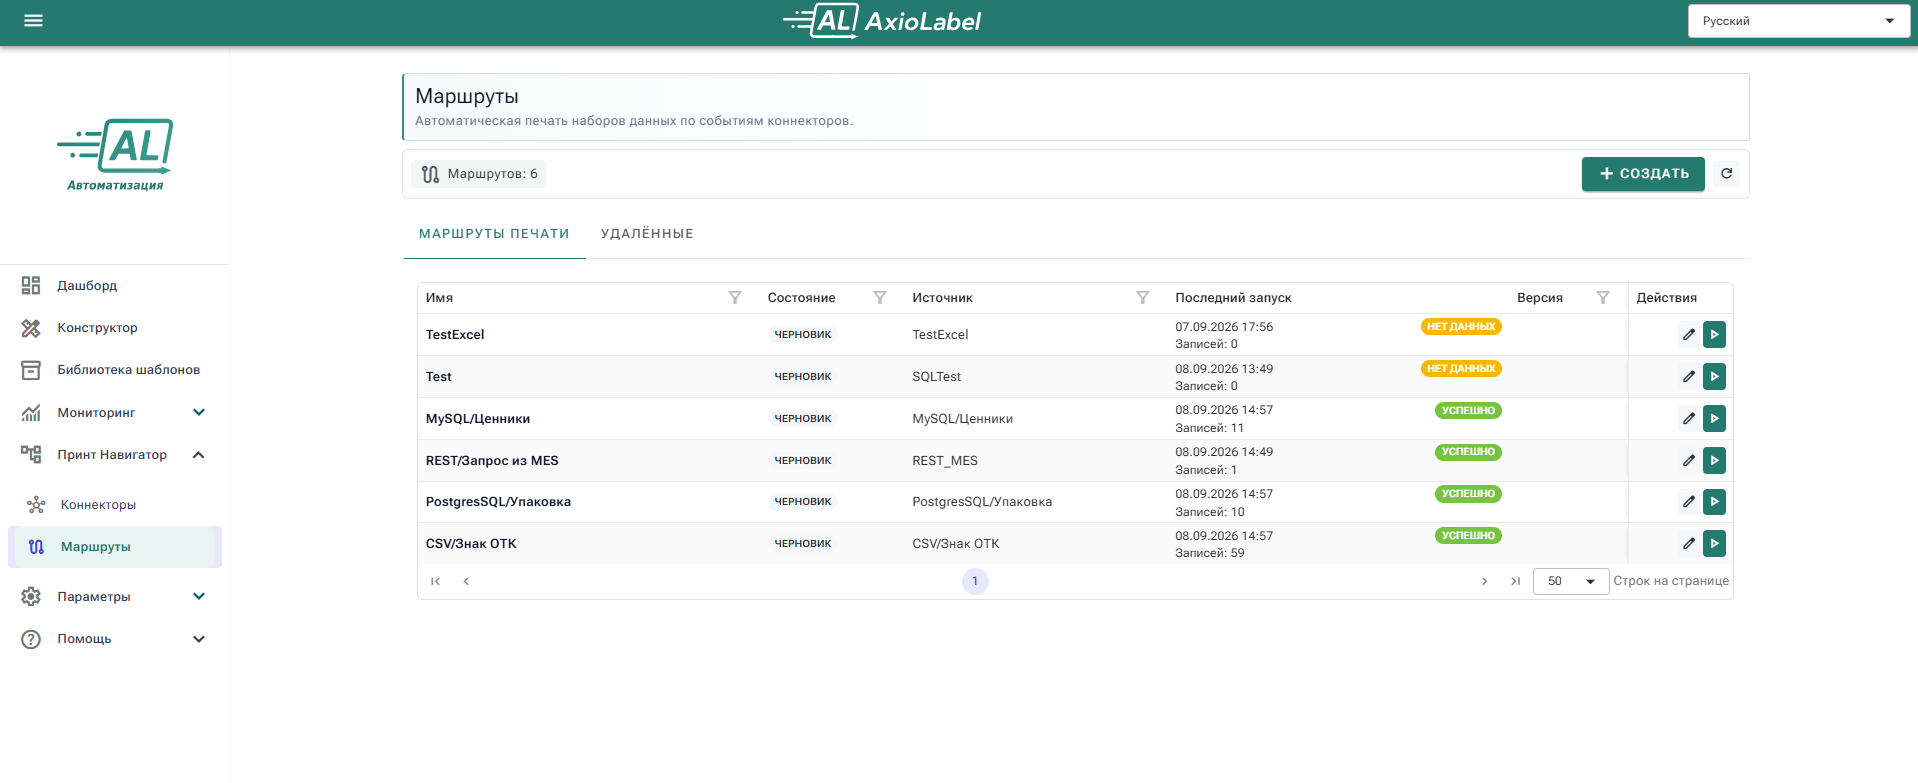Click the refresh routes icon
Viewport: 1918px width, 783px height.
pyautogui.click(x=1726, y=174)
